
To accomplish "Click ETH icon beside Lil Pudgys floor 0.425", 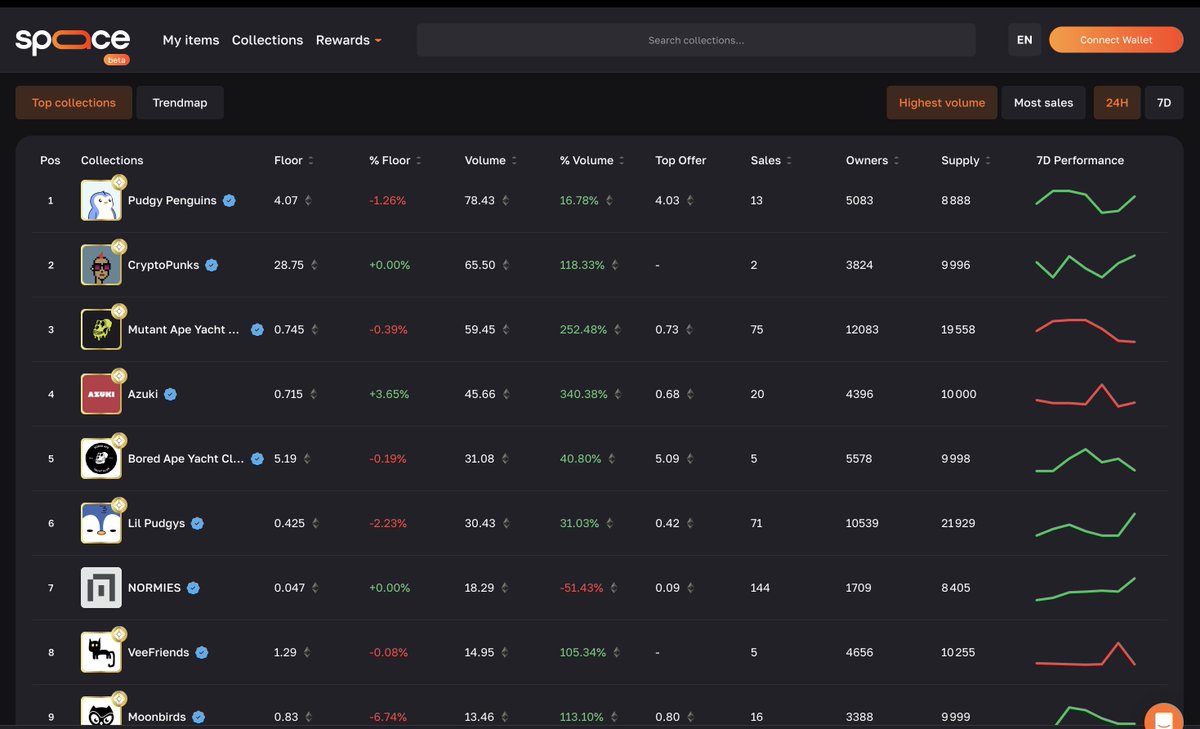I will point(315,523).
